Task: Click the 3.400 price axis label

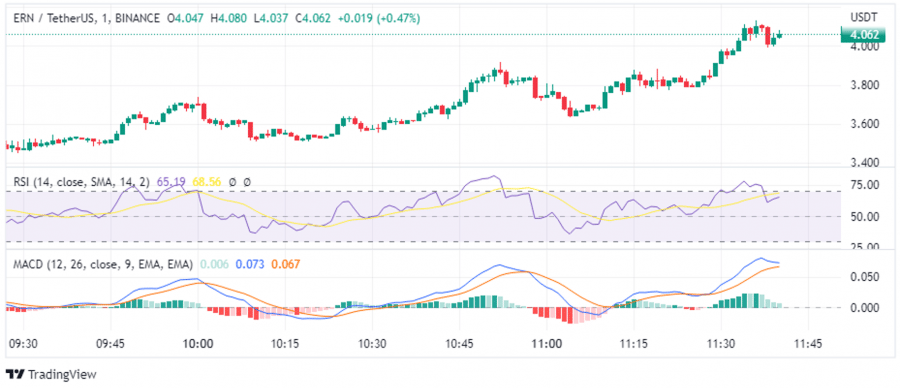Action: pyautogui.click(x=864, y=162)
